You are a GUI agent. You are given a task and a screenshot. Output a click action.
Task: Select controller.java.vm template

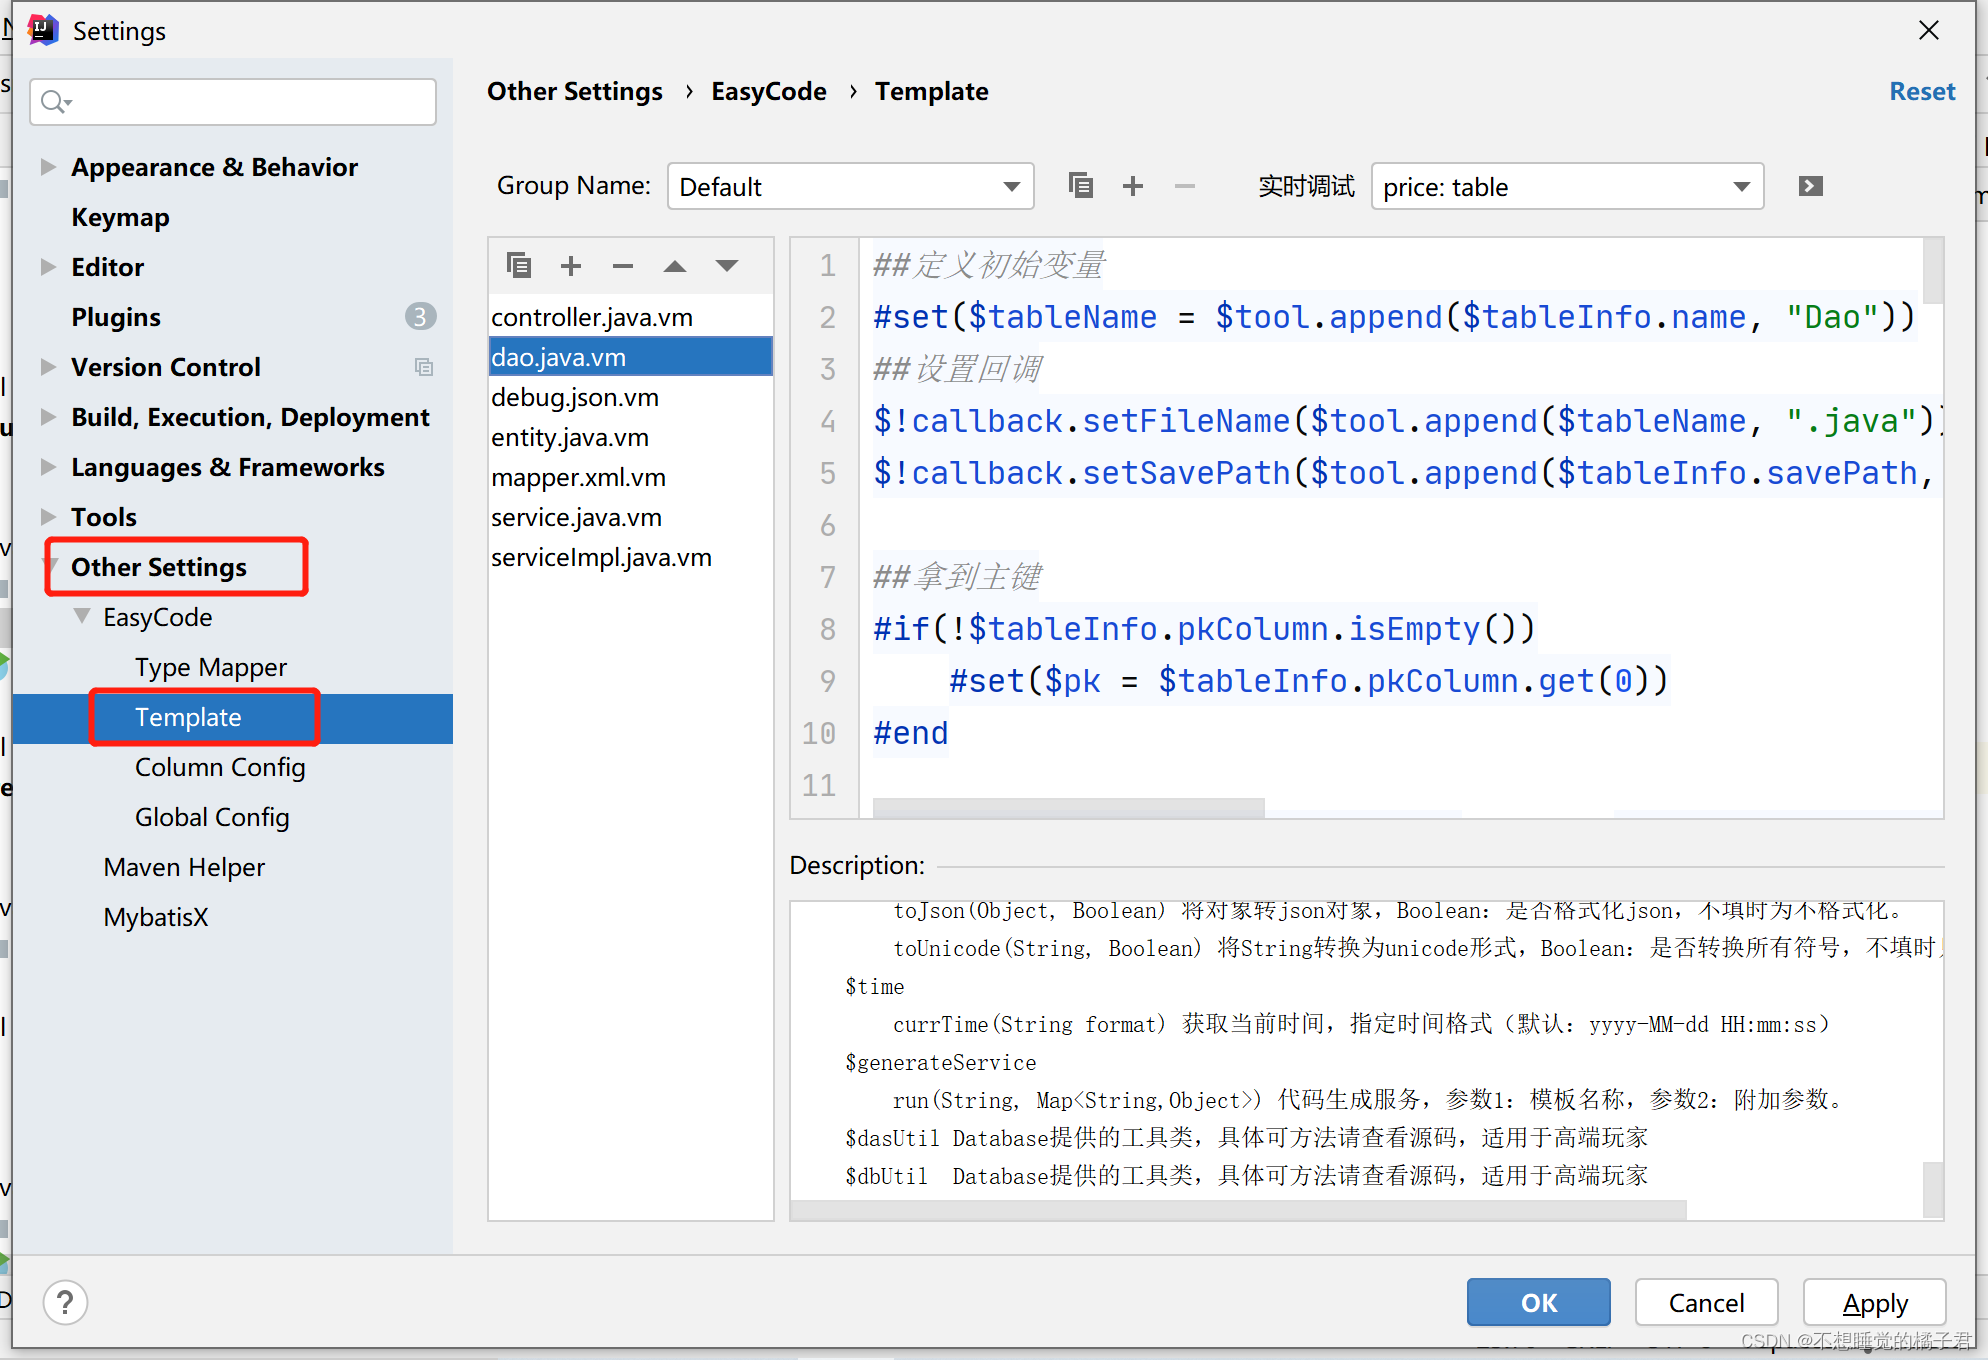point(631,317)
